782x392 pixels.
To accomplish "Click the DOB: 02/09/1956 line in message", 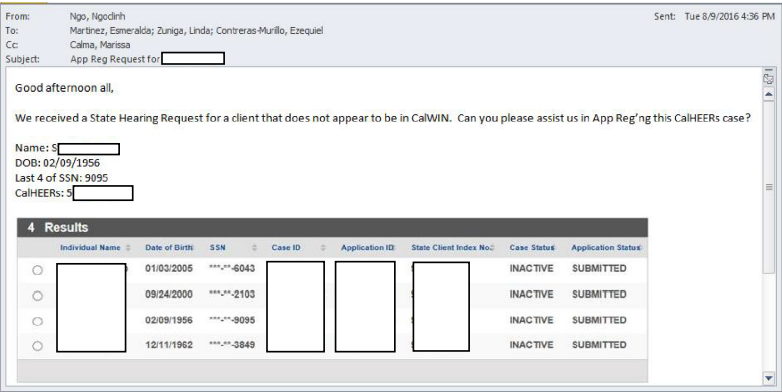I will [57, 163].
